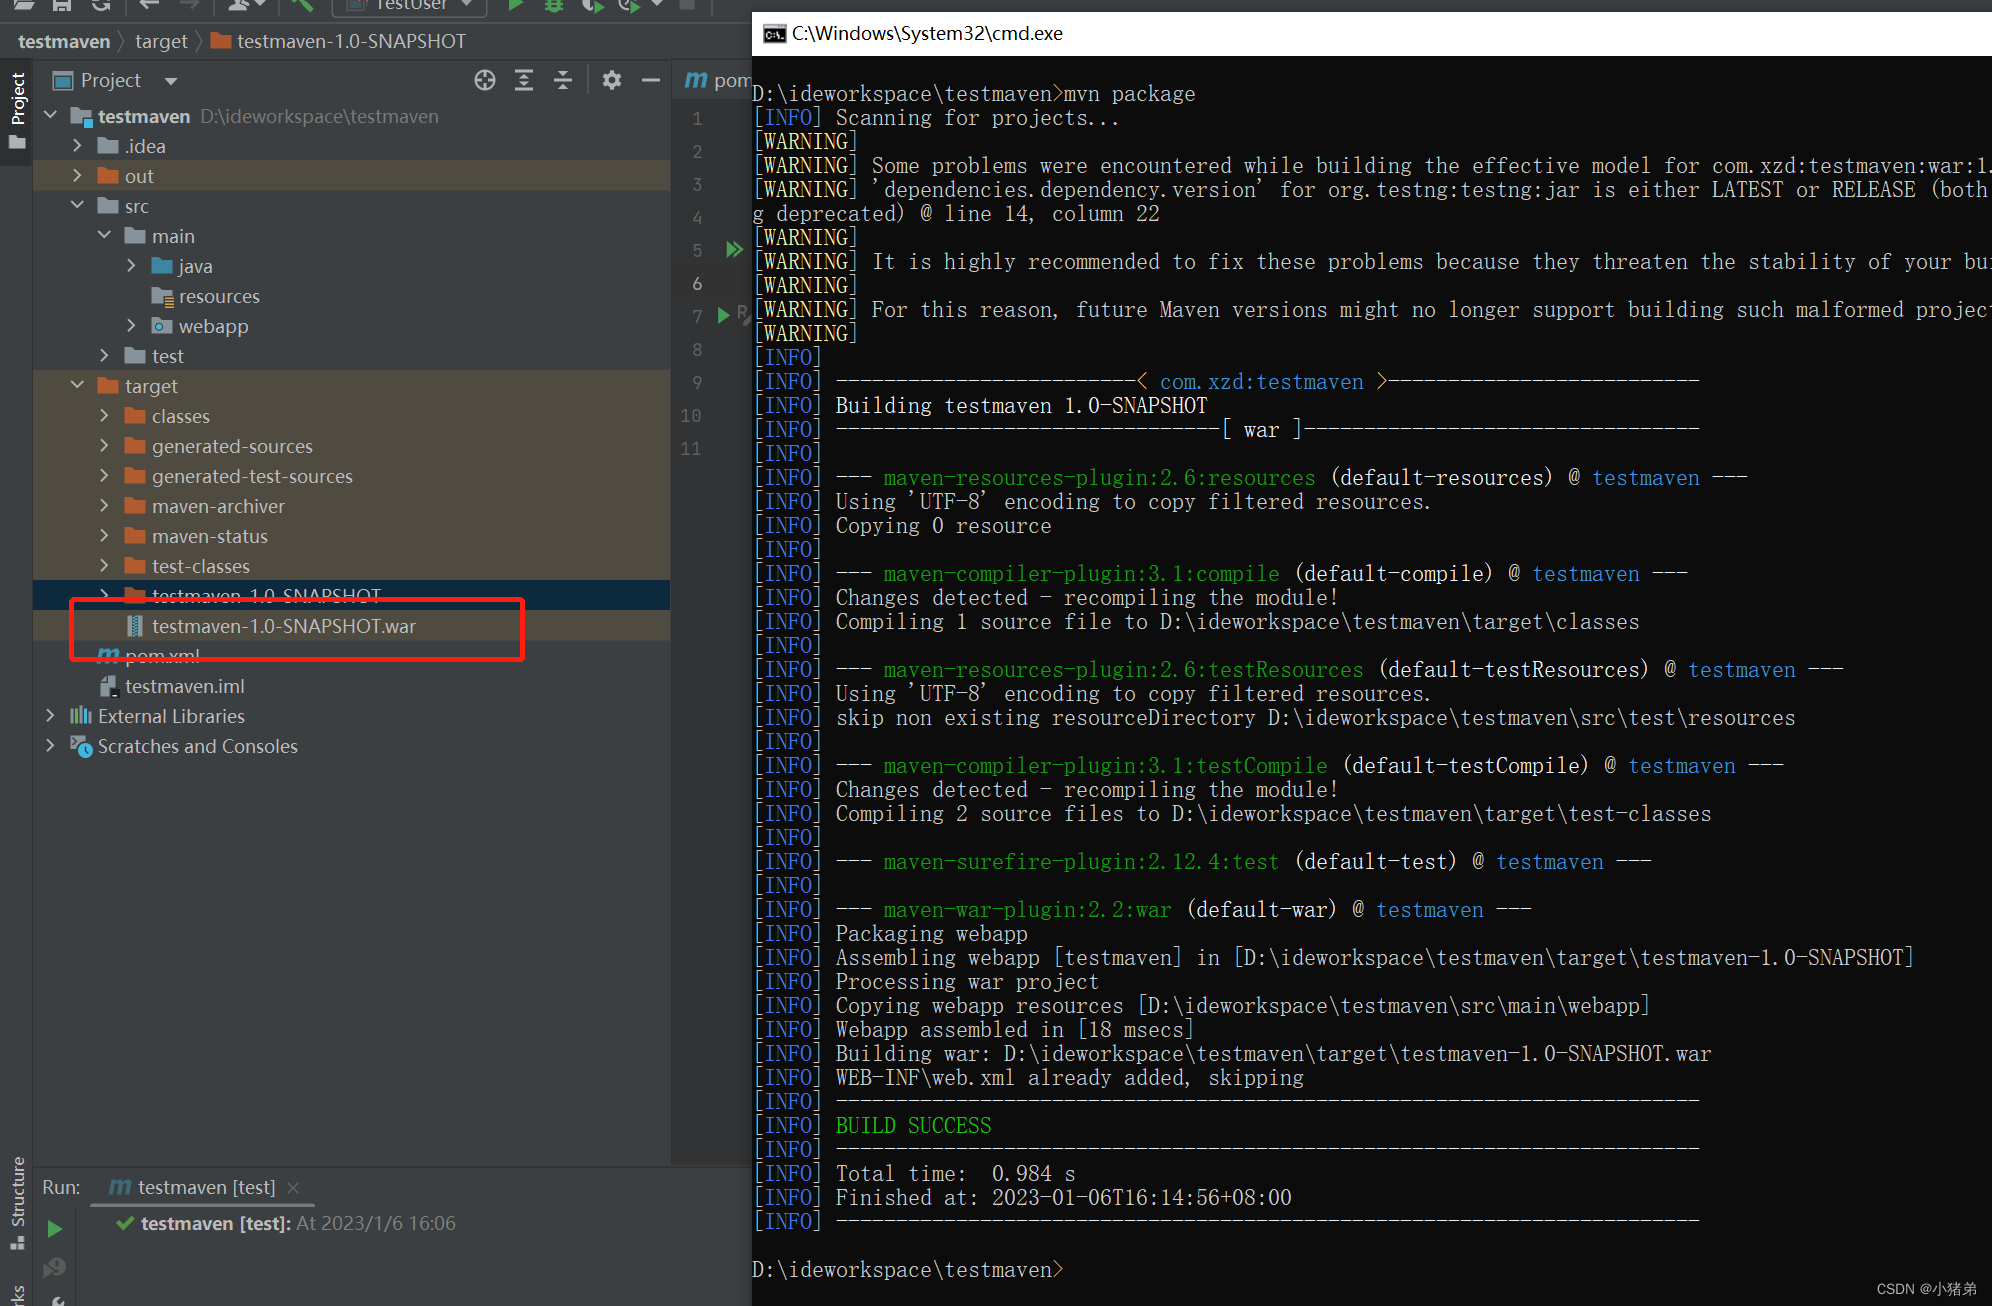This screenshot has width=1992, height=1306.
Task: Toggle the Structure side panel
Action: [17, 1200]
